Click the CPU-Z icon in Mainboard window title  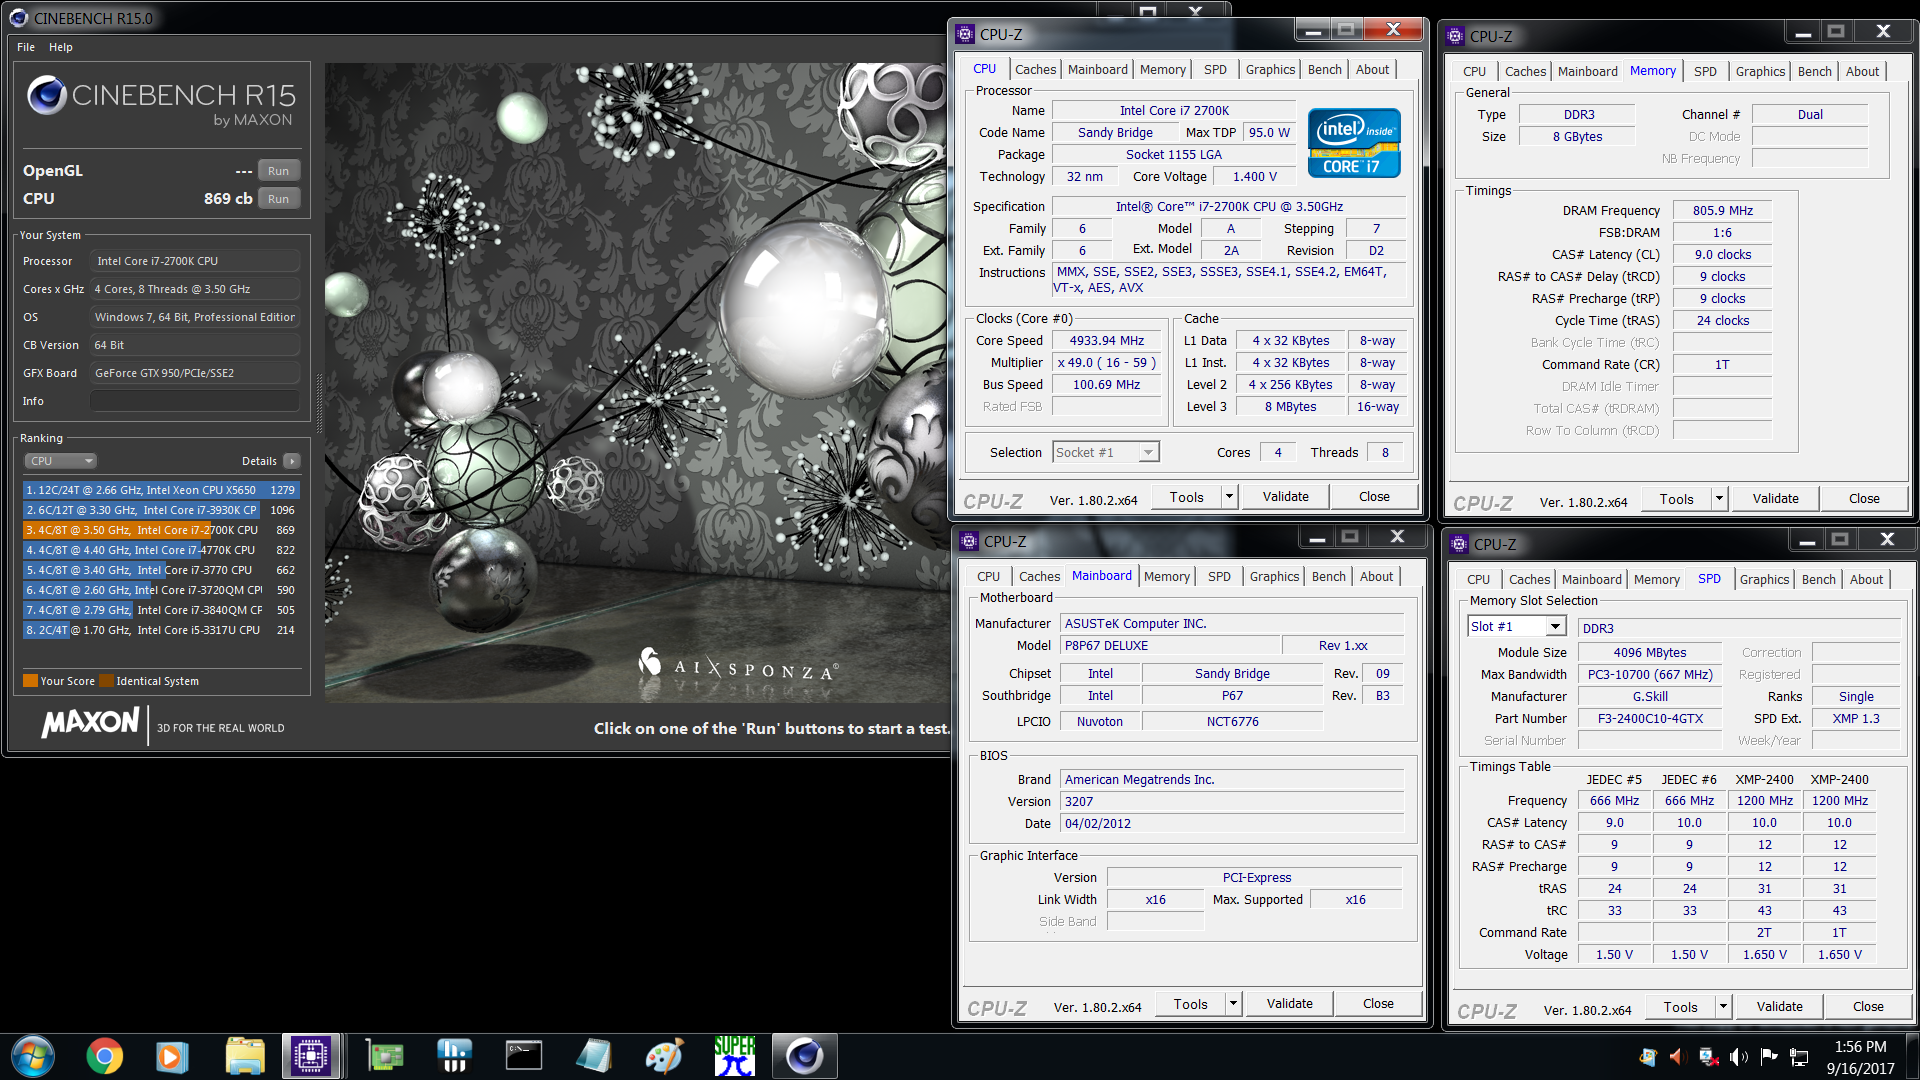tap(969, 541)
